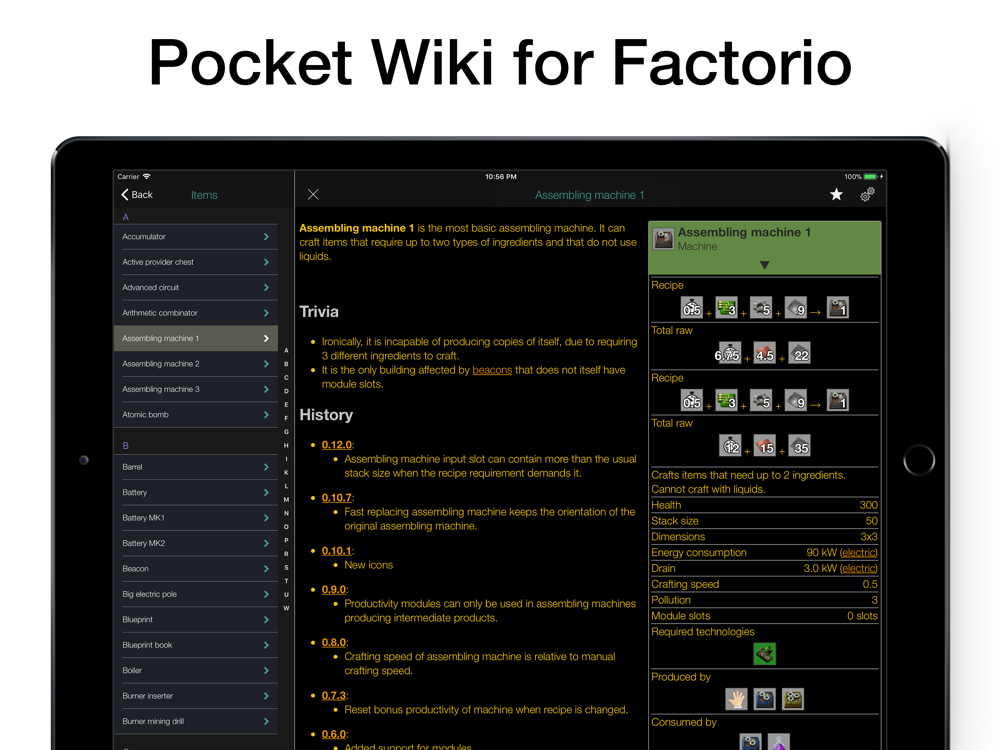Open the Assembling machine 1 infobox thumbnail
Image resolution: width=1000 pixels, height=750 pixels.
point(663,239)
